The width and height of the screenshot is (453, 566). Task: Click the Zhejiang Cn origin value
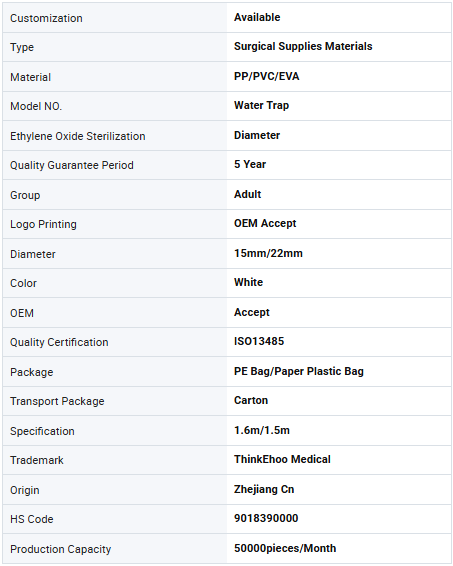264,489
